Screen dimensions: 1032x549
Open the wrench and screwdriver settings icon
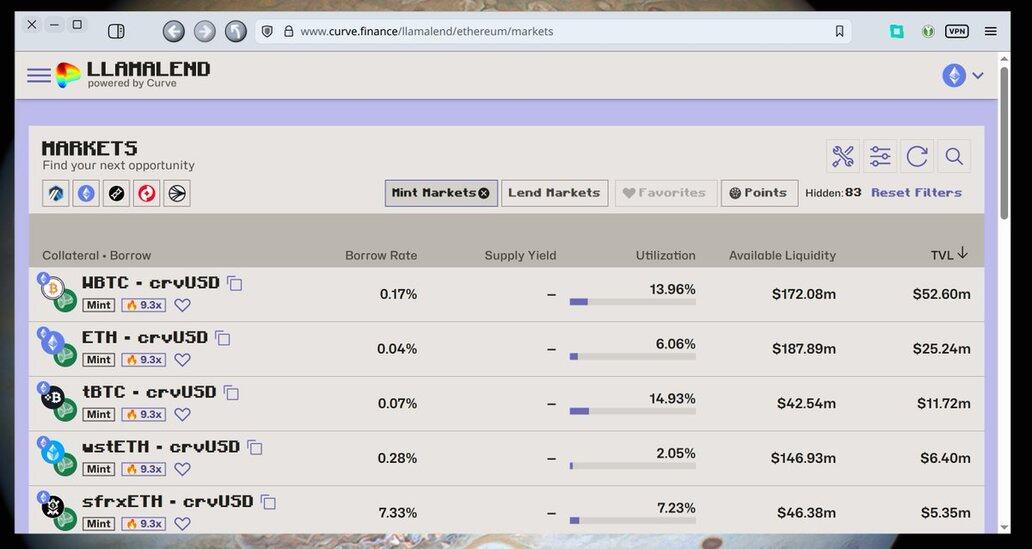click(x=843, y=156)
